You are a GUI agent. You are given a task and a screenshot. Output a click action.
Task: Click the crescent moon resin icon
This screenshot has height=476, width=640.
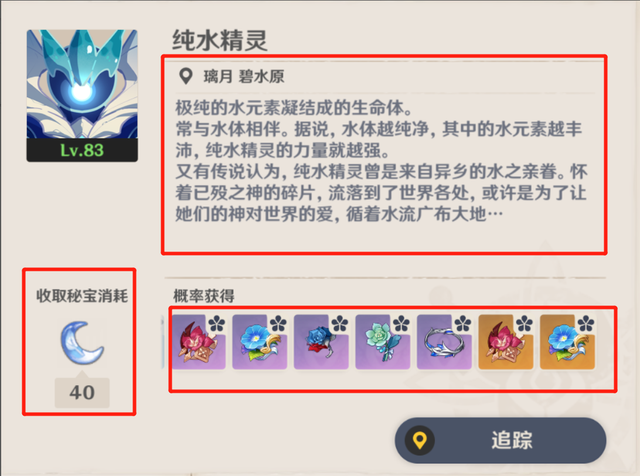coord(82,343)
